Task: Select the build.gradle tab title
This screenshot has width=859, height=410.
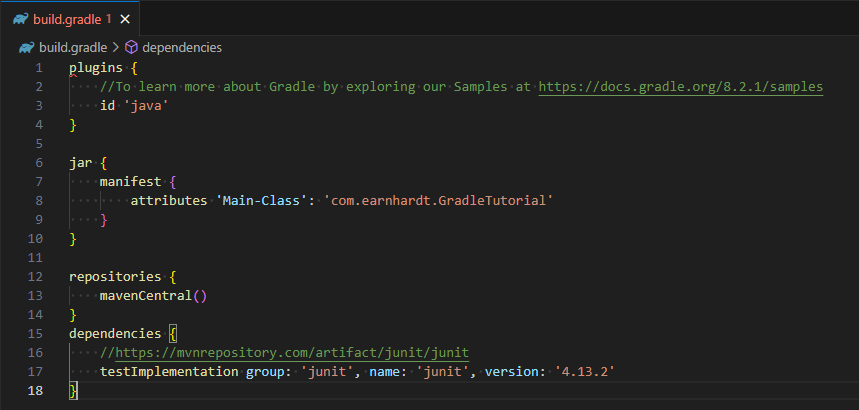Action: (x=67, y=19)
